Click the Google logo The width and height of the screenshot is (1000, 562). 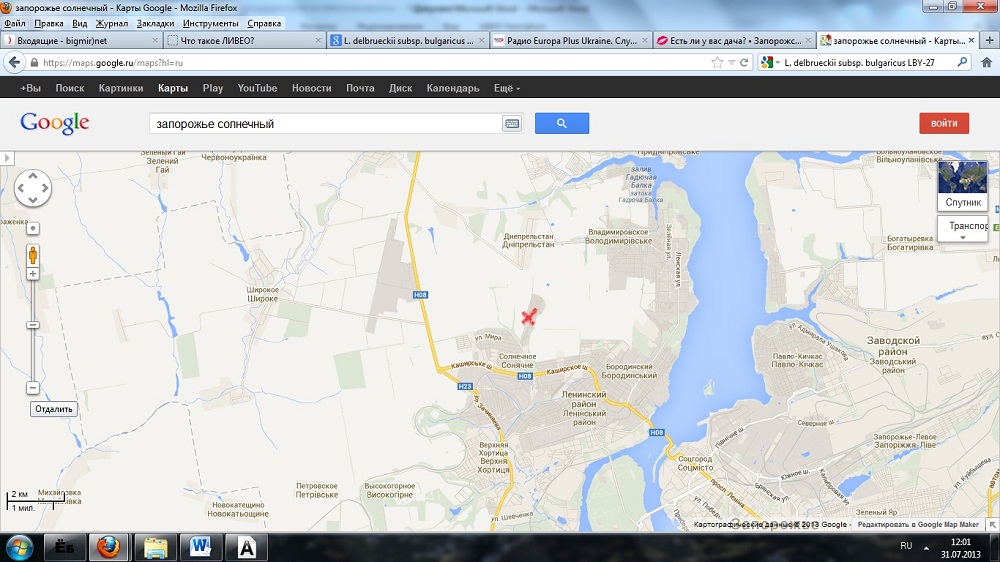(x=54, y=122)
